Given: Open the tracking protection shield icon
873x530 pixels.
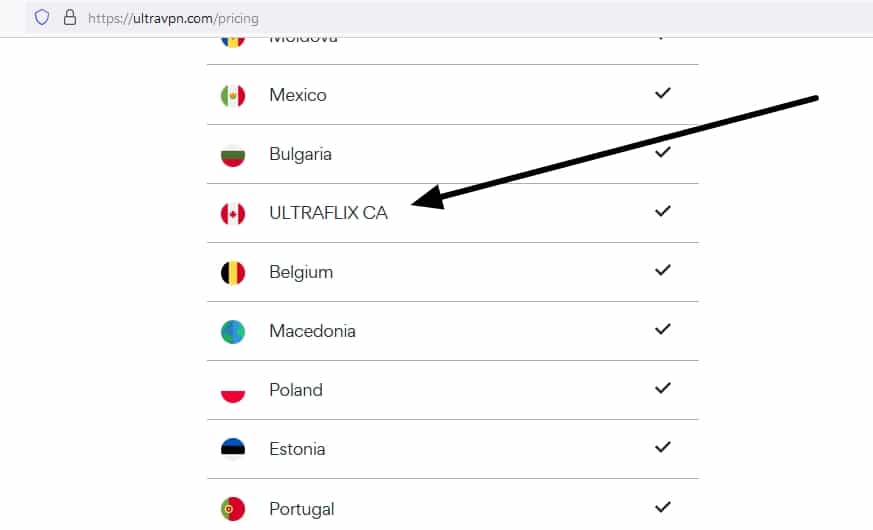Looking at the screenshot, I should pos(42,18).
